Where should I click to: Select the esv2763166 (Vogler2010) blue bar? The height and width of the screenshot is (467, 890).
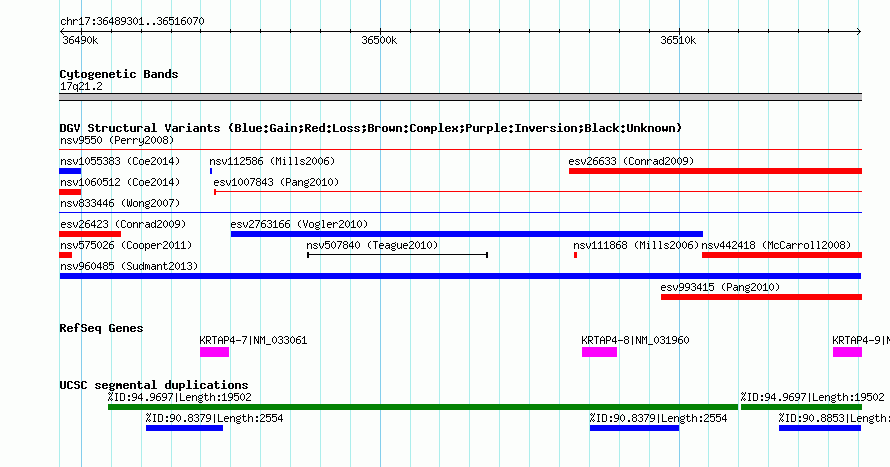point(467,234)
